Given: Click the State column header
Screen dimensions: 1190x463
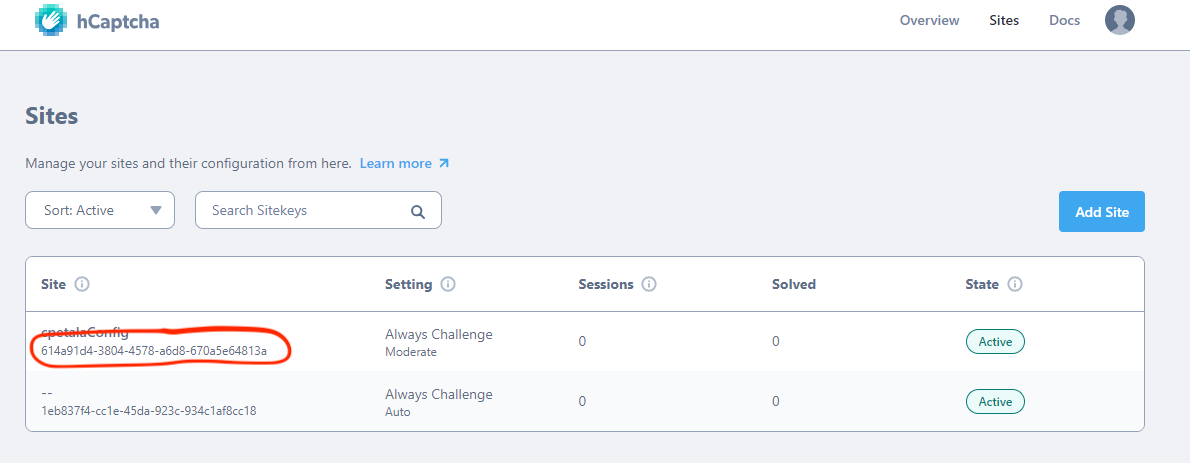Looking at the screenshot, I should click(x=982, y=285).
